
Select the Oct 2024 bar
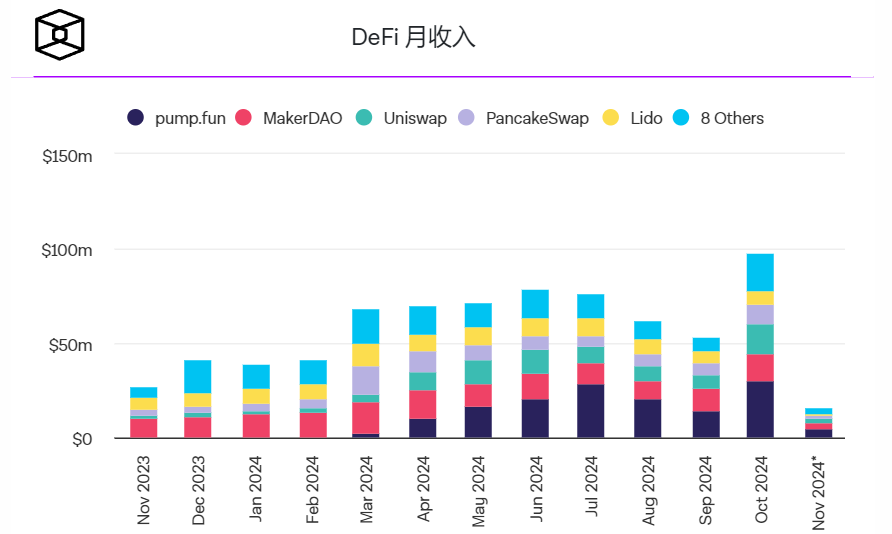point(760,346)
